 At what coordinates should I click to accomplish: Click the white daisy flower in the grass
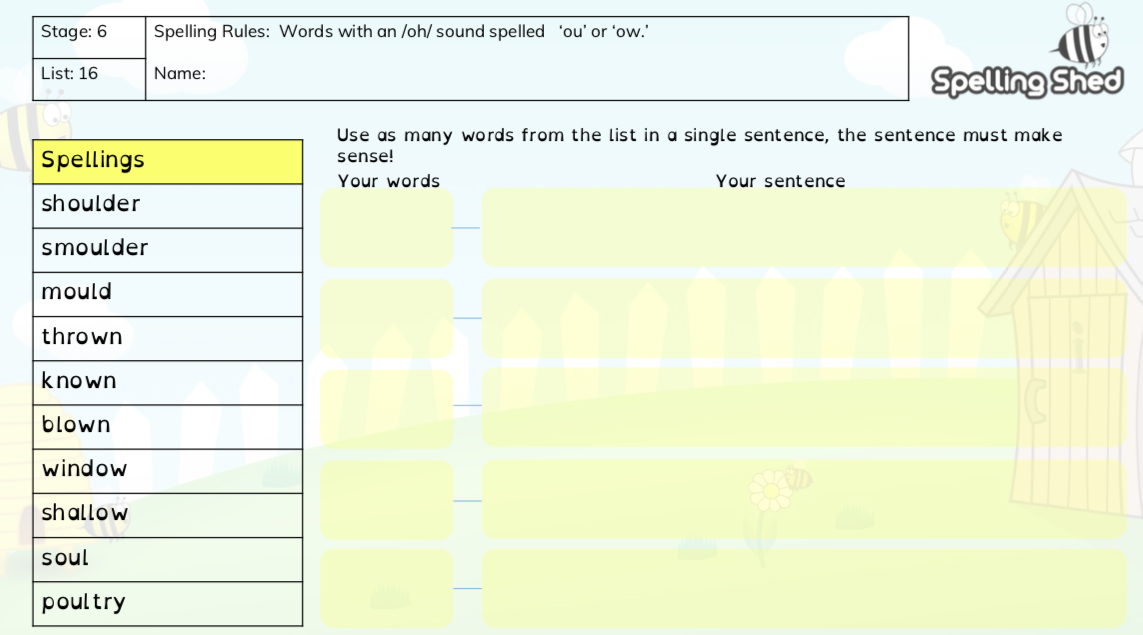coord(770,490)
